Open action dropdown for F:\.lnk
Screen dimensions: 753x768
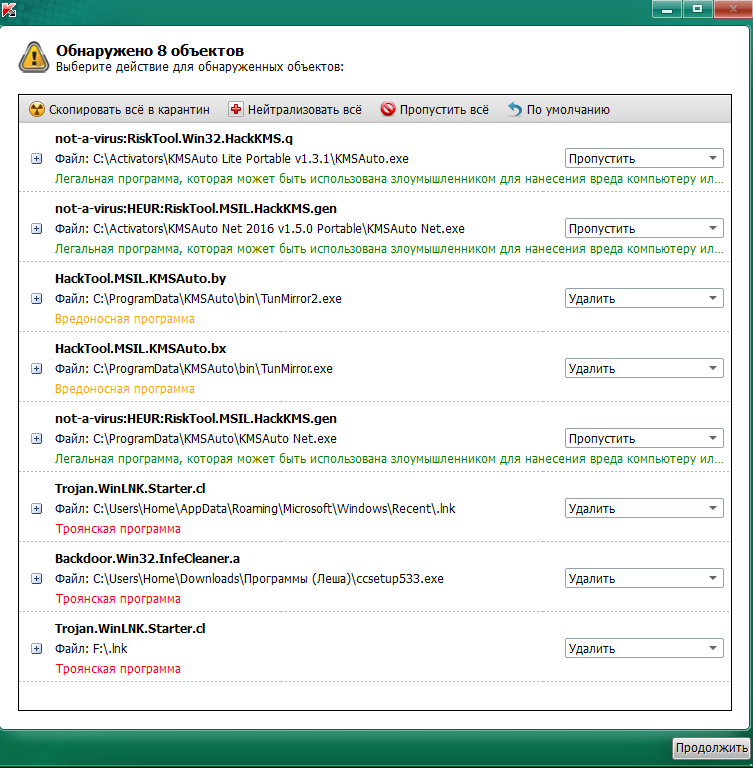tap(644, 648)
